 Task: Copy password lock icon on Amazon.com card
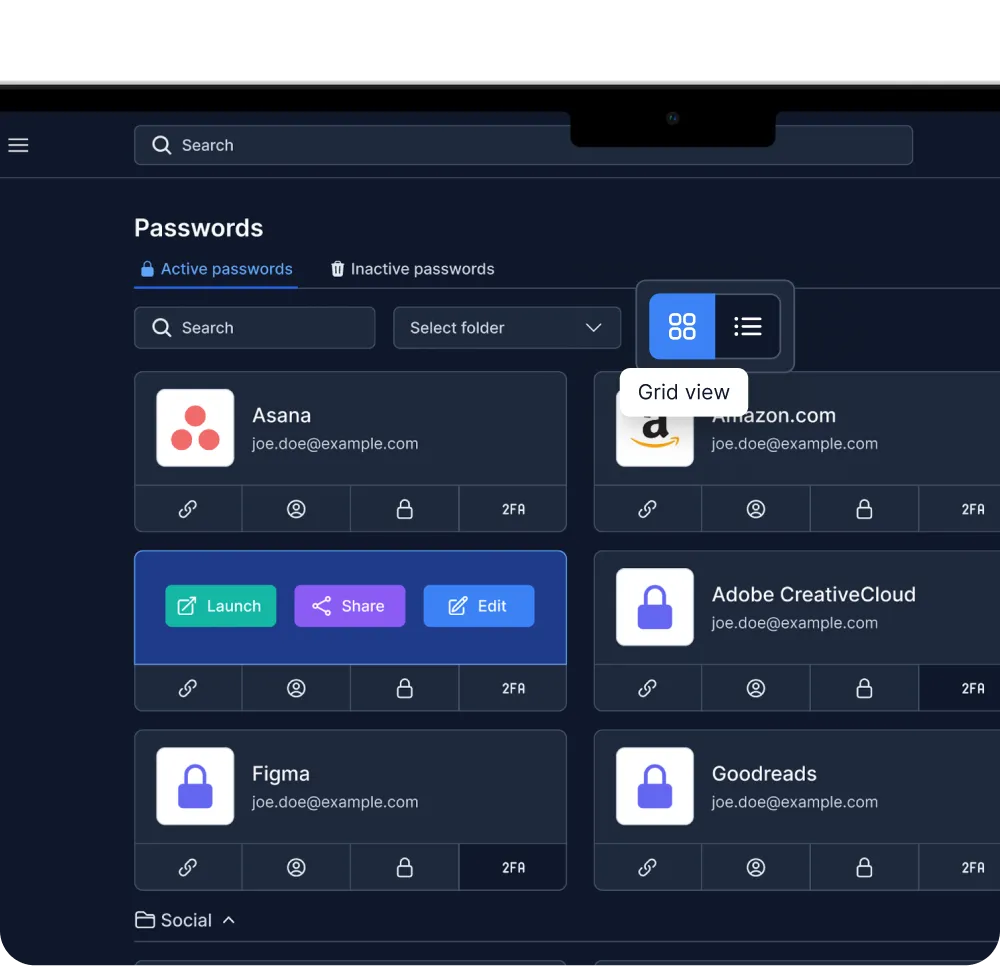(x=864, y=509)
